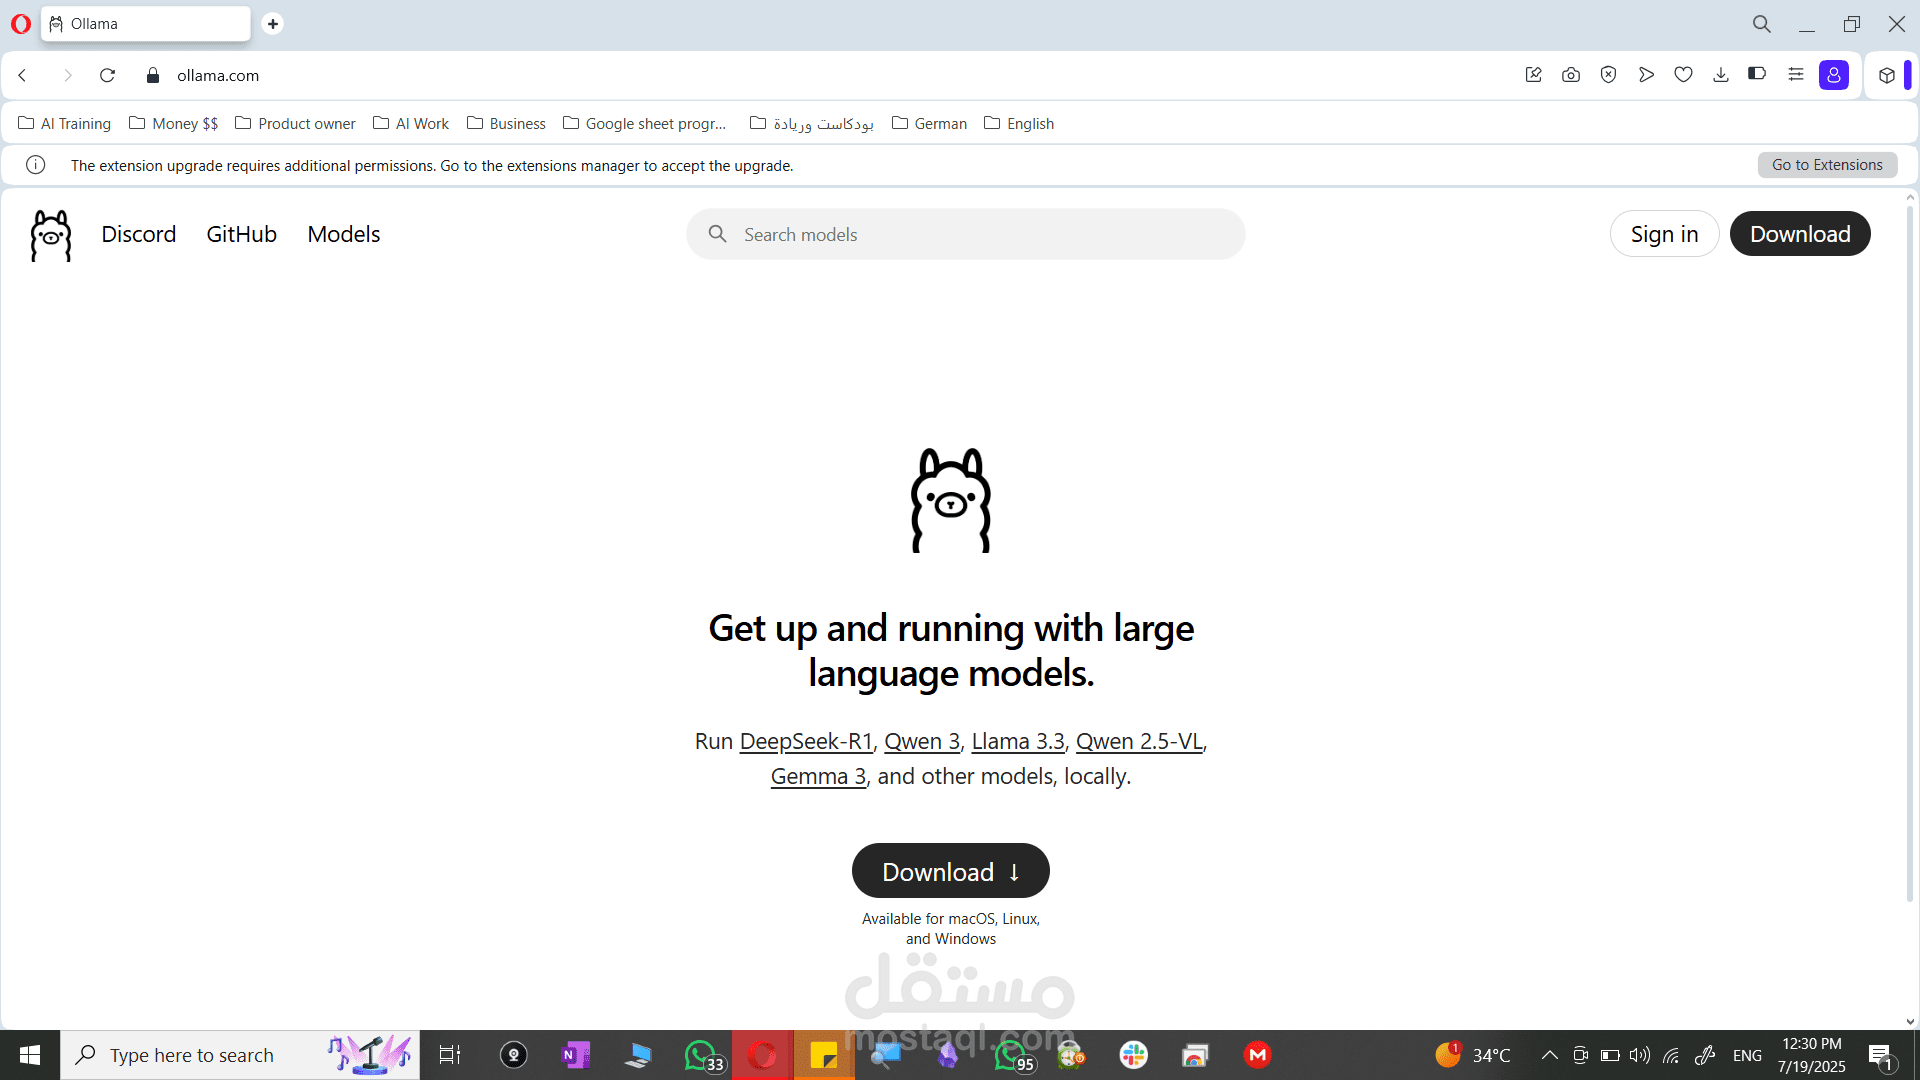
Task: Open the Llama 3.3 model link
Action: click(1018, 742)
